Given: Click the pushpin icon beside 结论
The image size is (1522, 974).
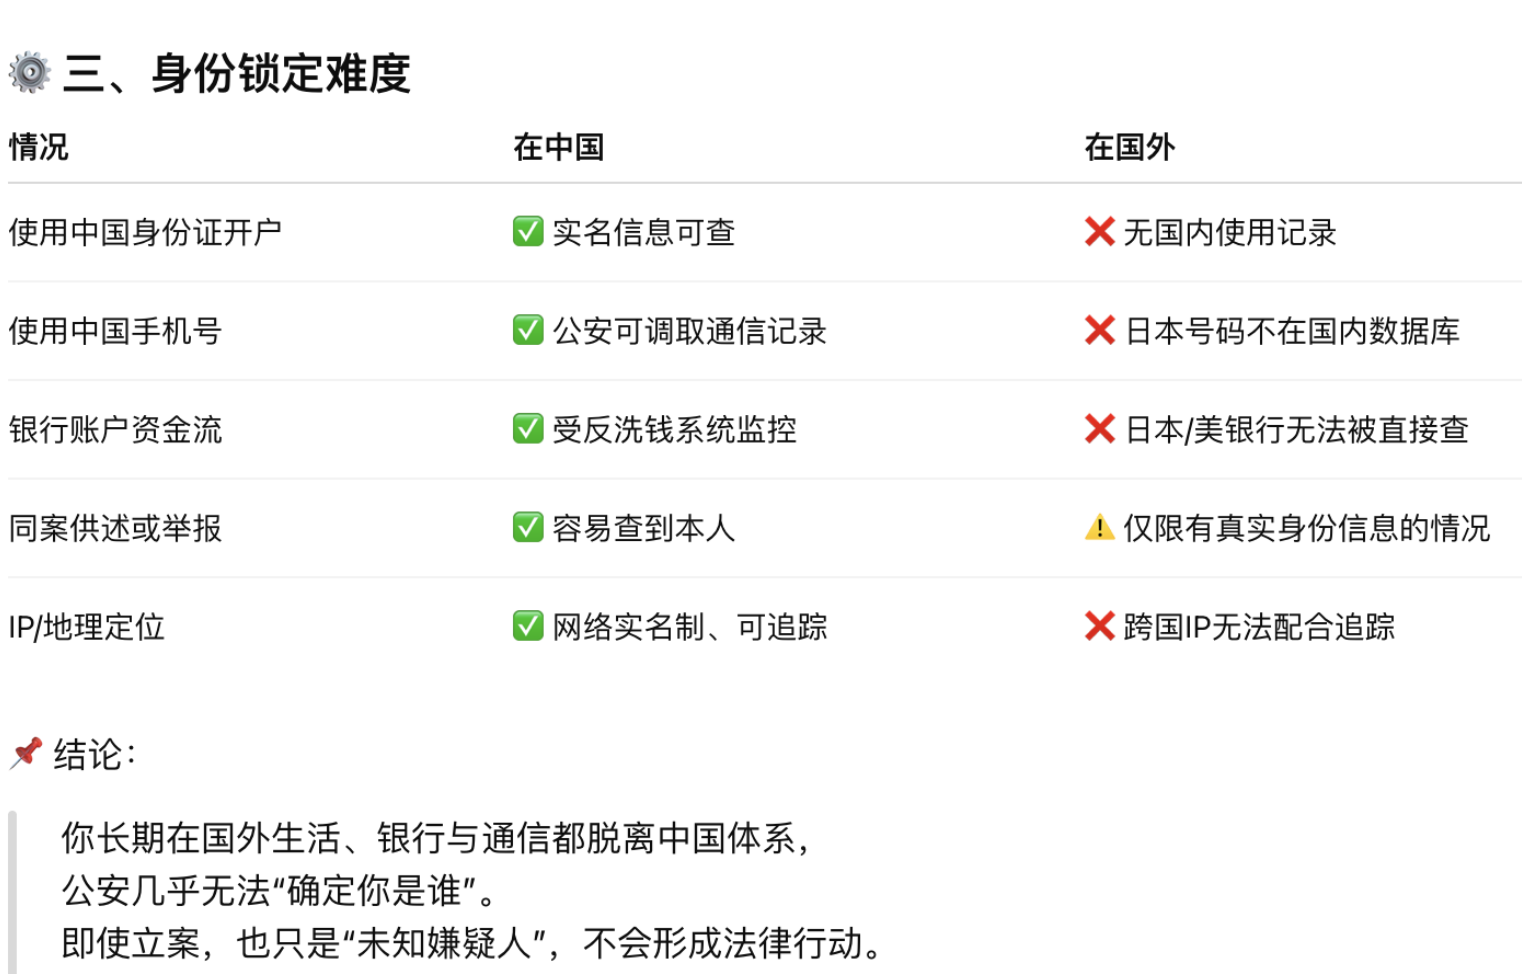Looking at the screenshot, I should click(27, 753).
